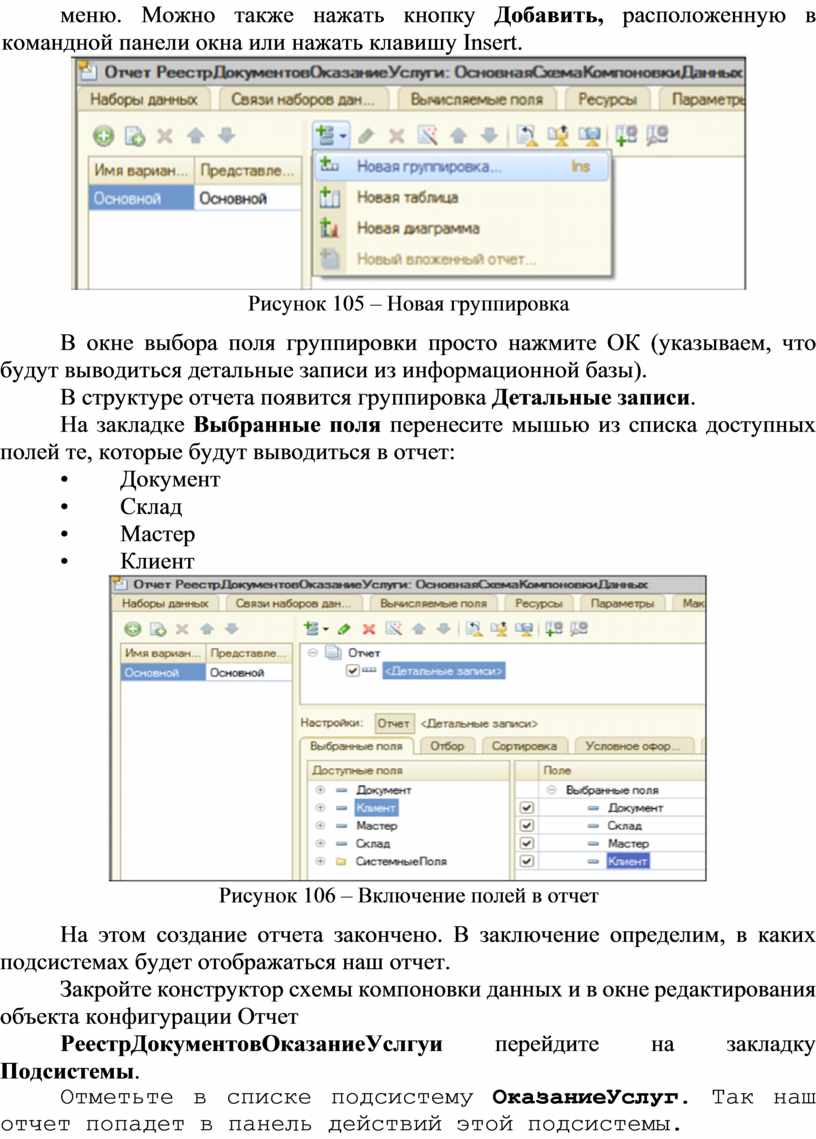The width and height of the screenshot is (816, 1139).
Task: Select Основной variant row in Figure 105
Action: (x=195, y=198)
